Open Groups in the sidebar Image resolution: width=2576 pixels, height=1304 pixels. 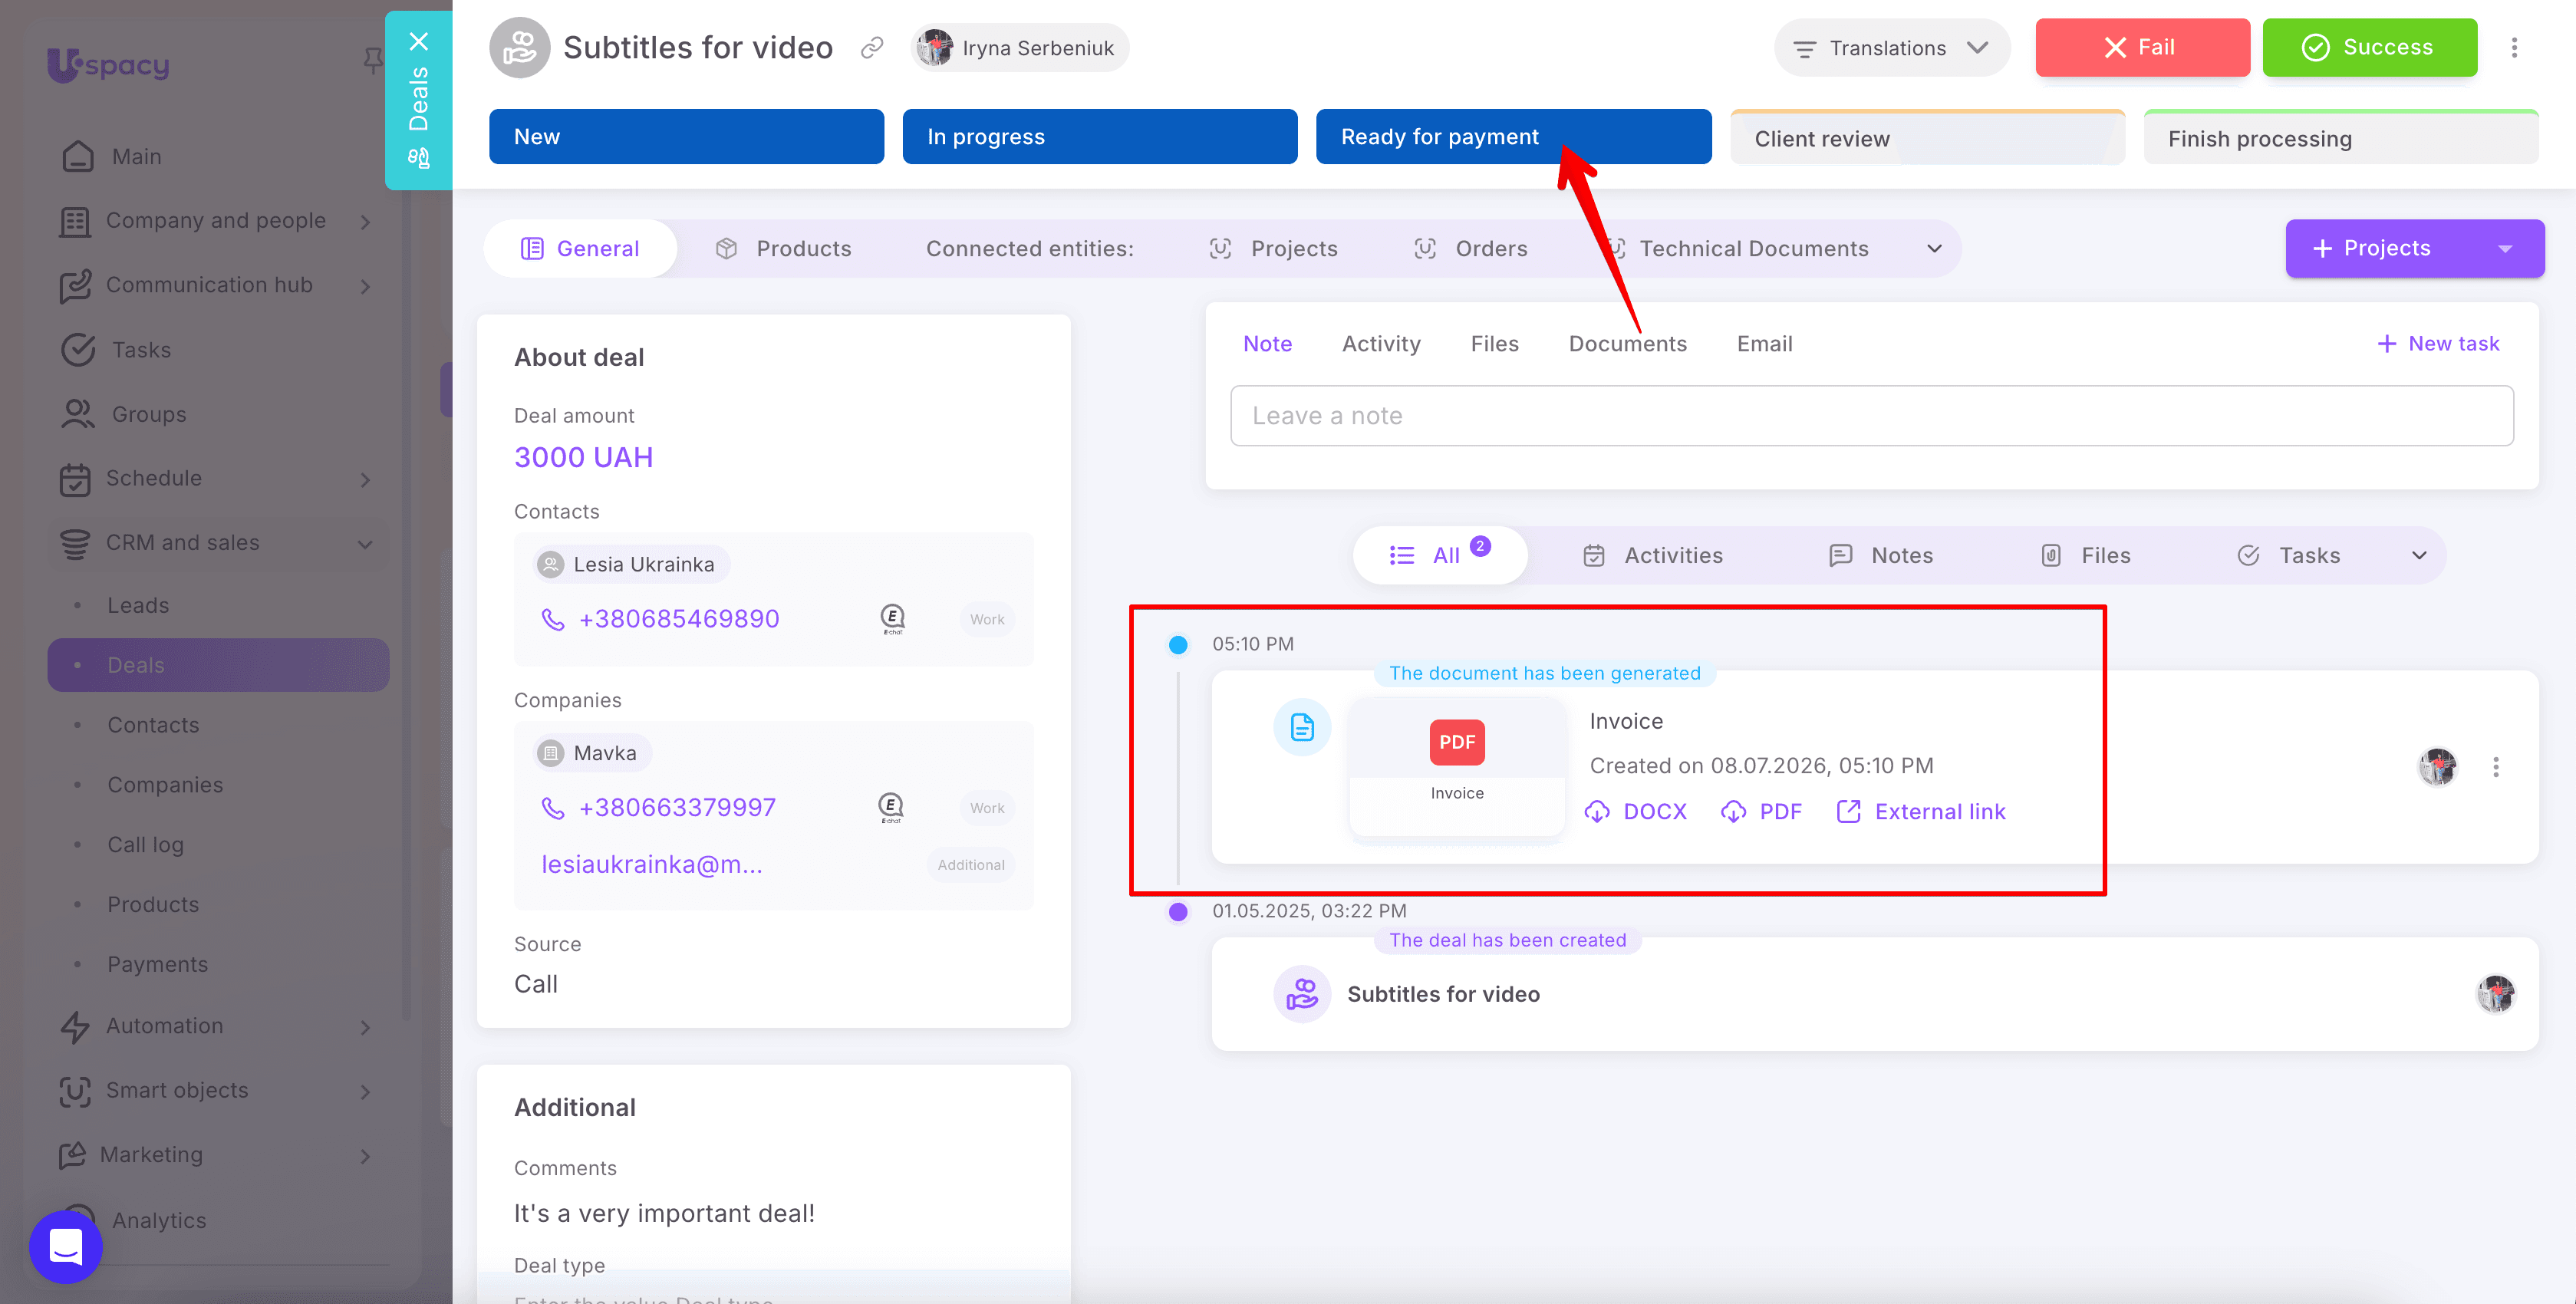tap(148, 414)
